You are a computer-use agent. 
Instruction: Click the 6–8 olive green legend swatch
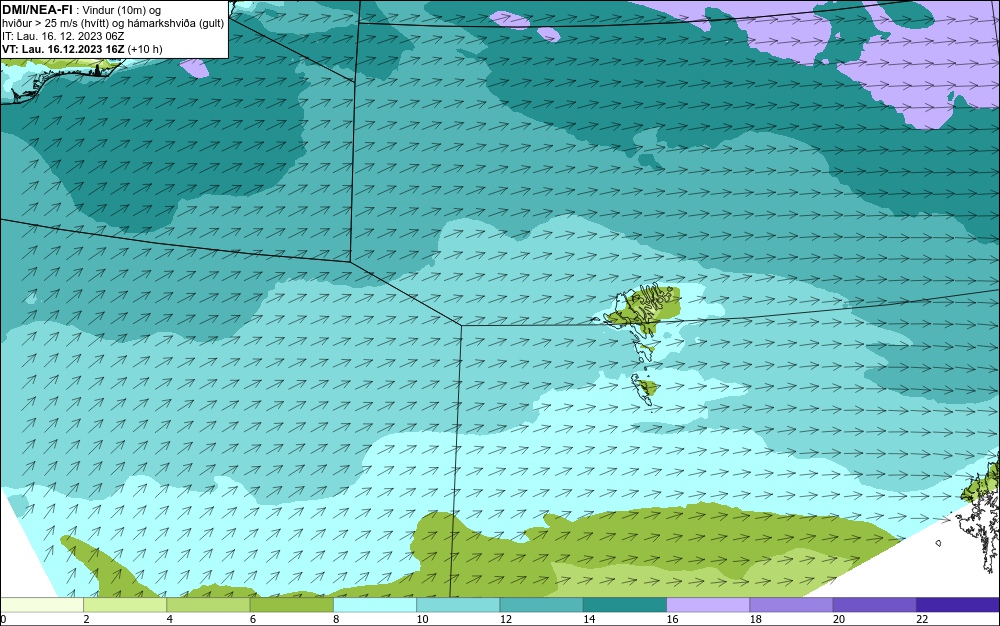click(291, 604)
